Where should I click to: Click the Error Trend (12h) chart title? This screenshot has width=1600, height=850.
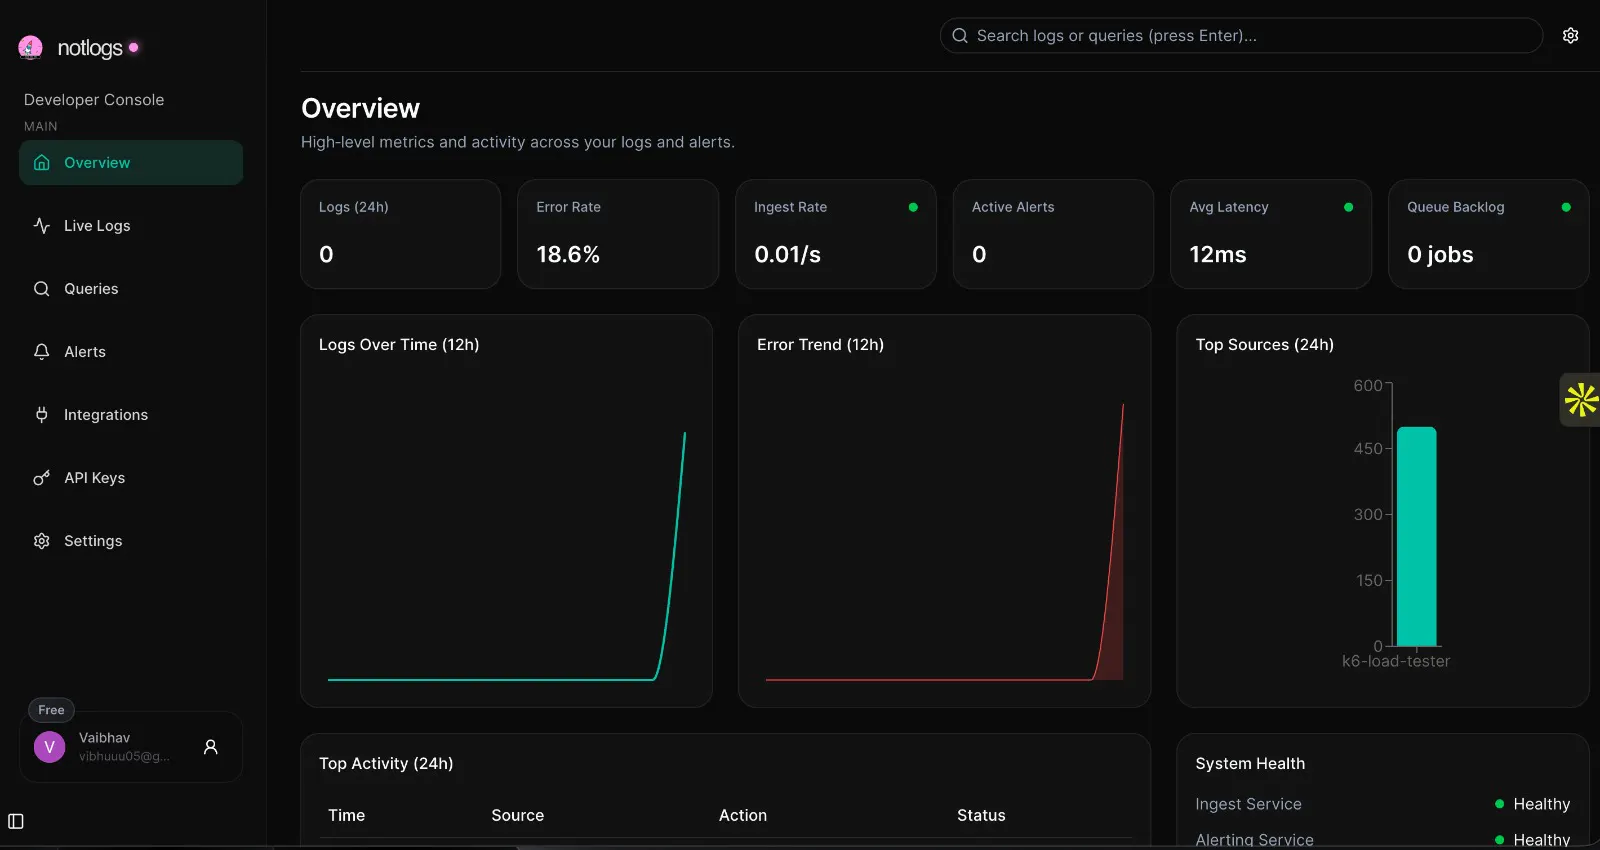(820, 344)
